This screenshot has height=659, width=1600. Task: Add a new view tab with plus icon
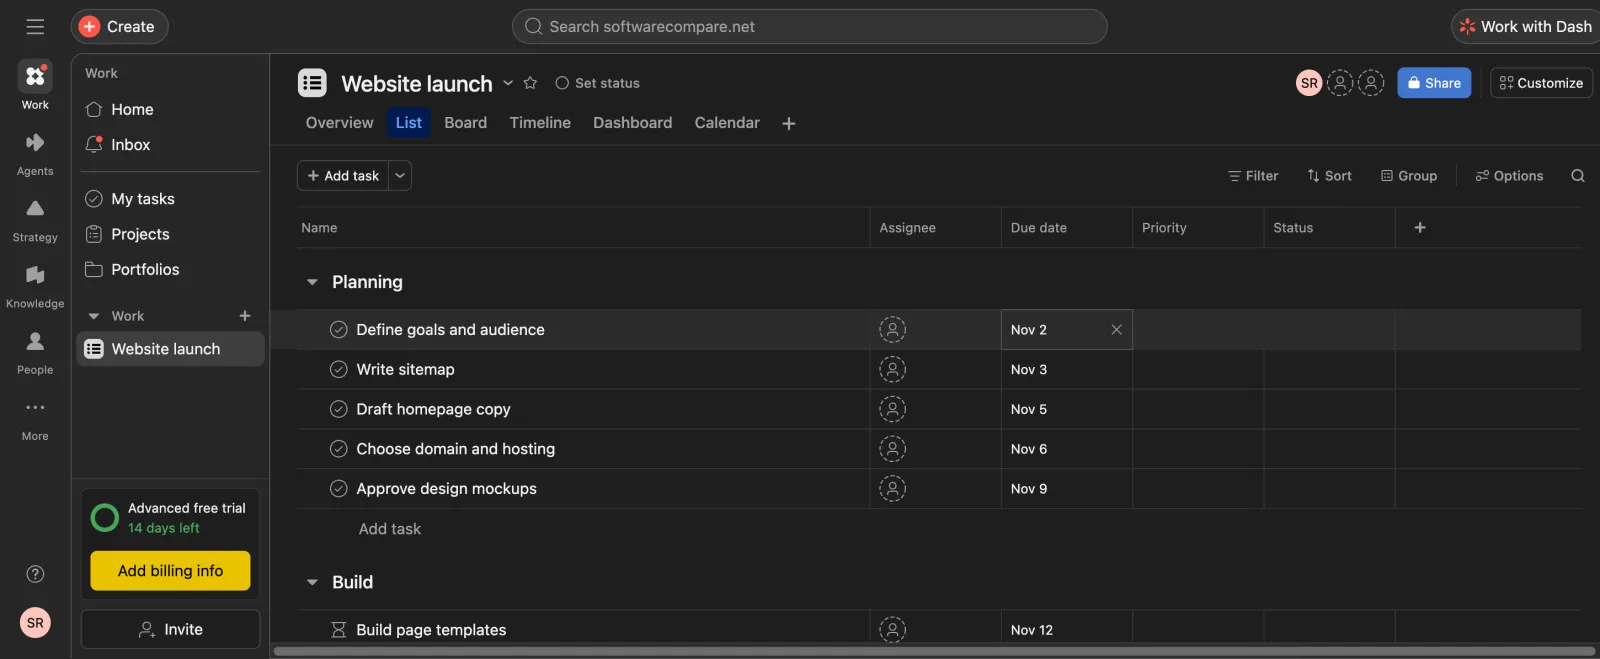pyautogui.click(x=789, y=123)
